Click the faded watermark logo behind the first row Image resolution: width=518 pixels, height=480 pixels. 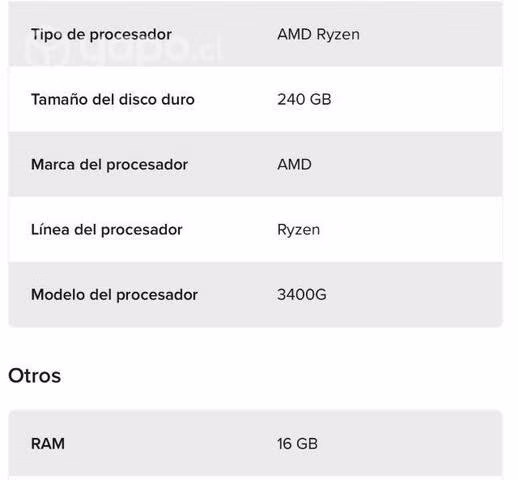pos(123,52)
